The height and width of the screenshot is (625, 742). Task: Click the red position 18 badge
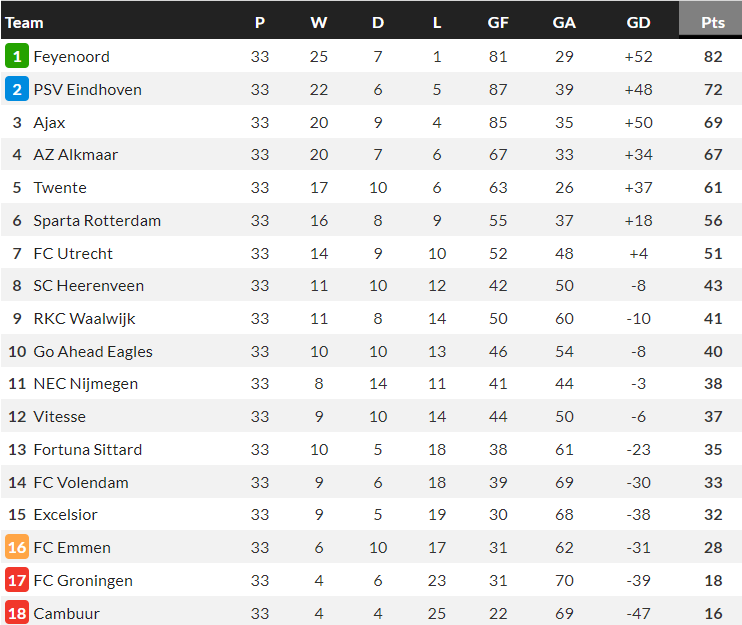click(x=17, y=613)
